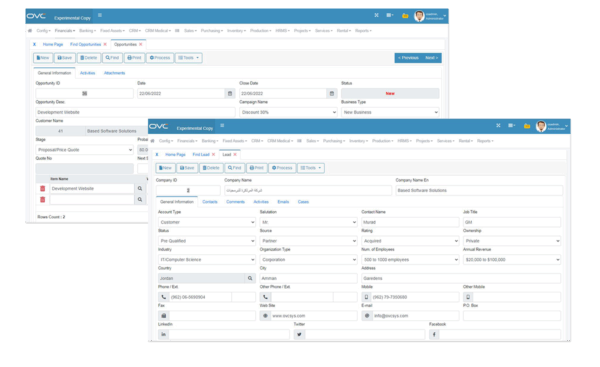Switch to the Contacts tab in Lead
Viewport: 600px width, 367px height.
210,202
